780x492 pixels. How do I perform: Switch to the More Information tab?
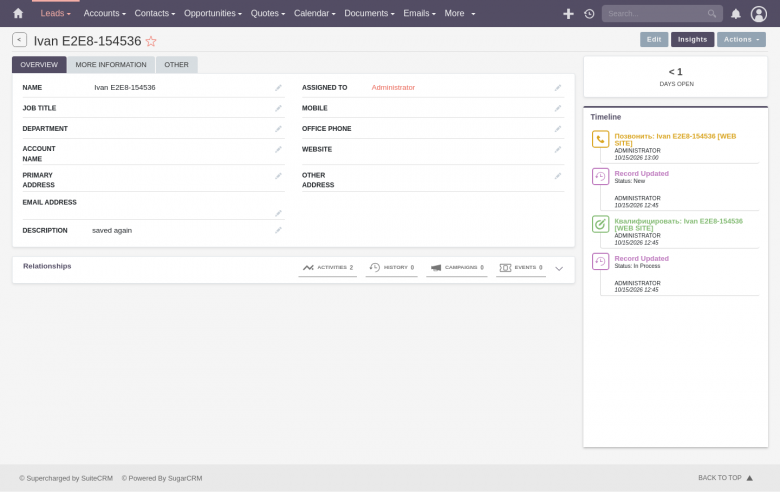(111, 65)
